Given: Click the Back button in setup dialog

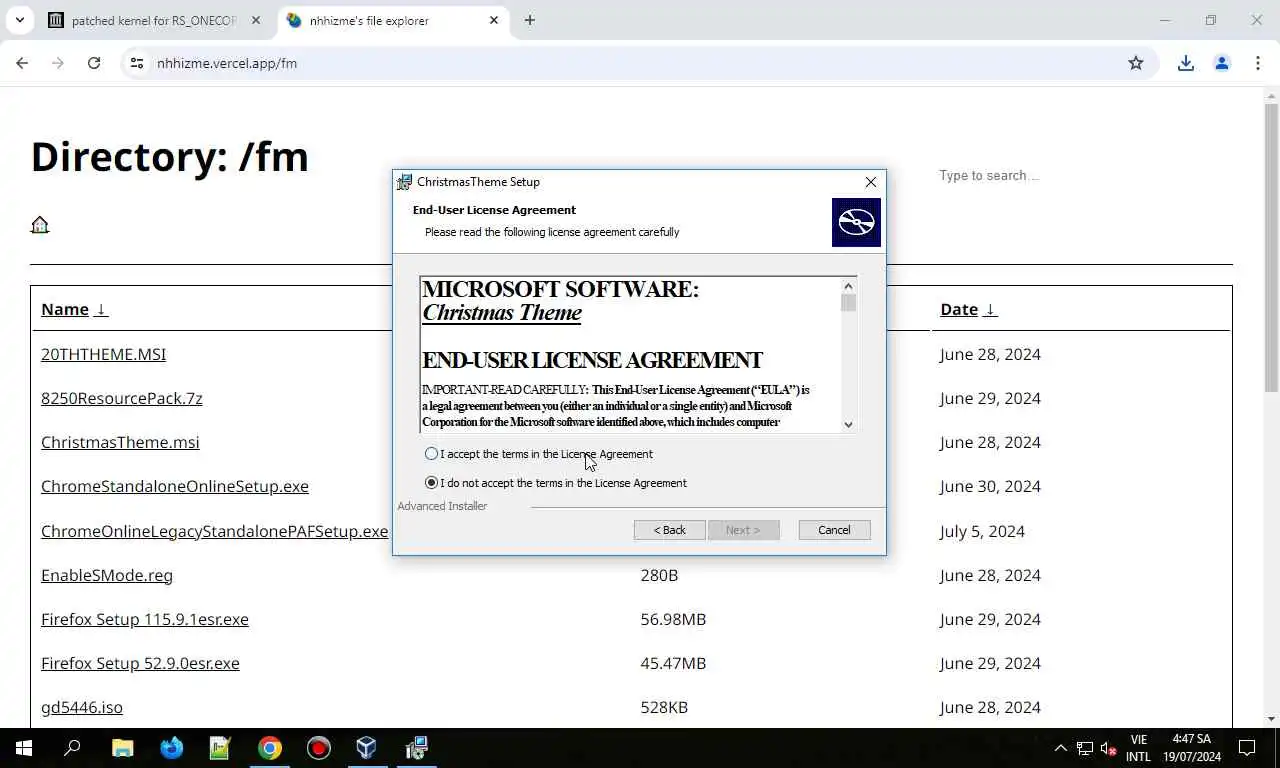Looking at the screenshot, I should [670, 530].
